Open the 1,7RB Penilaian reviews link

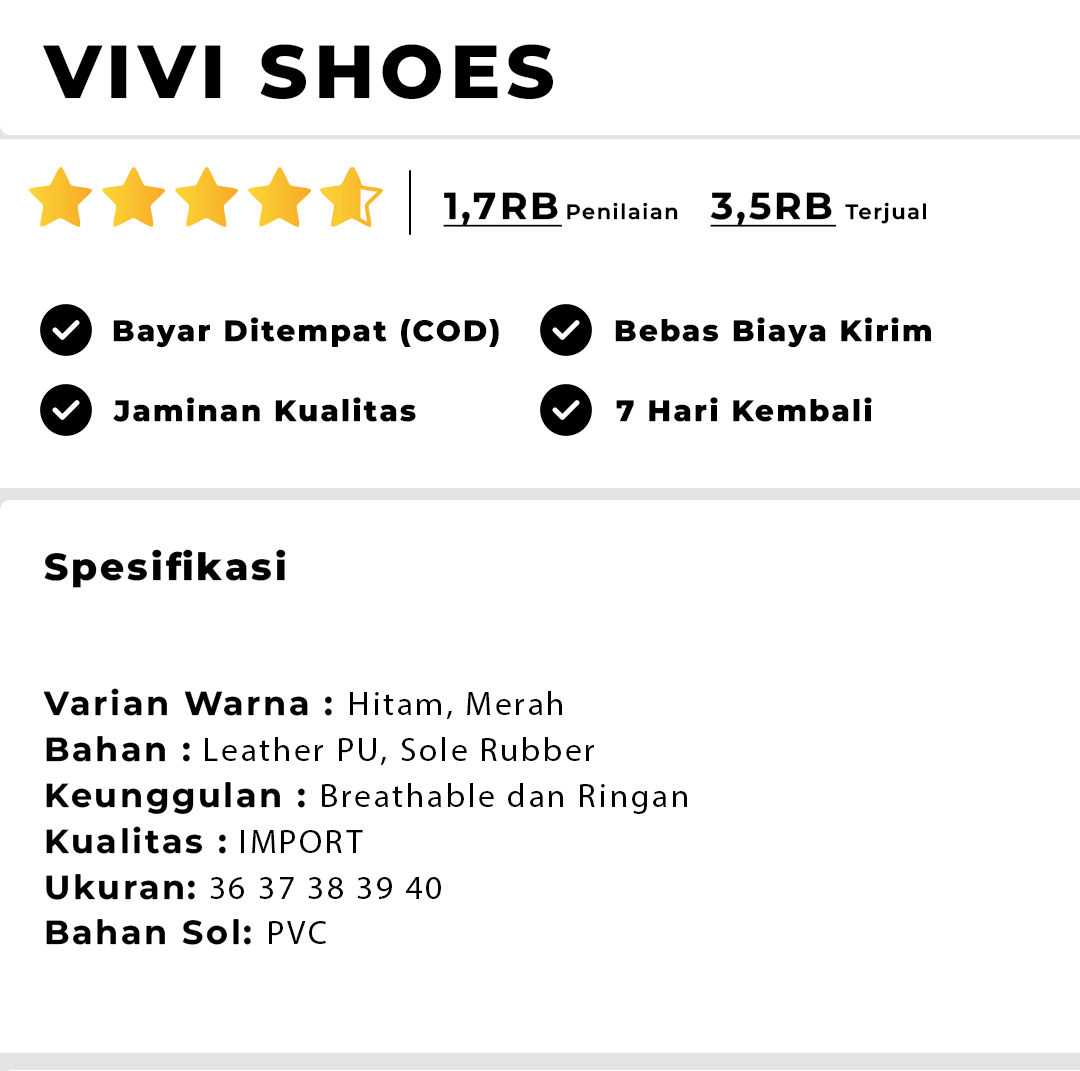561,207
